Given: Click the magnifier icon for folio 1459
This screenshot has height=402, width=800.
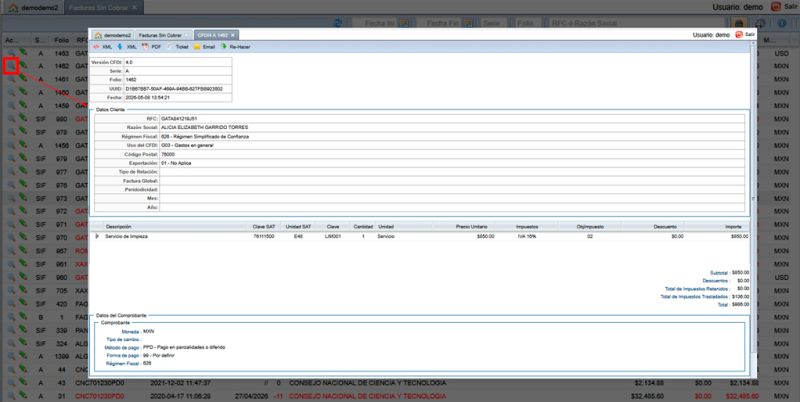Looking at the screenshot, I should coord(11,106).
